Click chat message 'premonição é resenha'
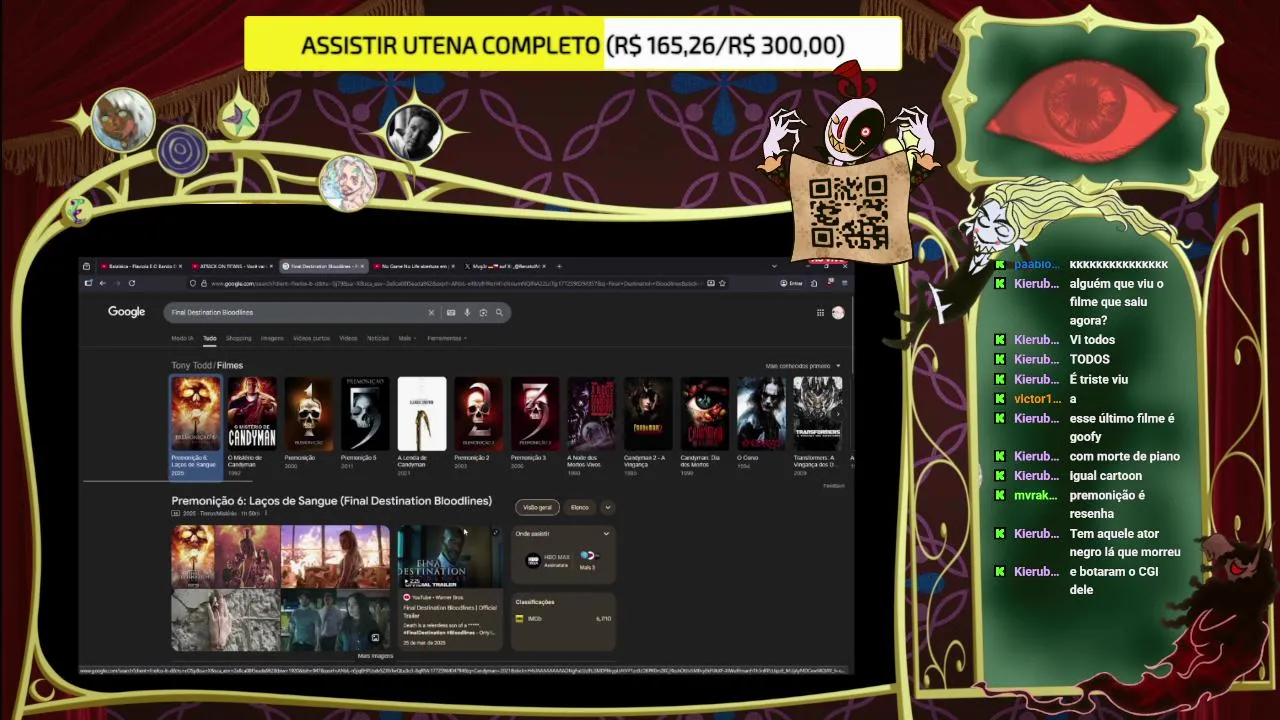The image size is (1280, 720). pos(1107,504)
